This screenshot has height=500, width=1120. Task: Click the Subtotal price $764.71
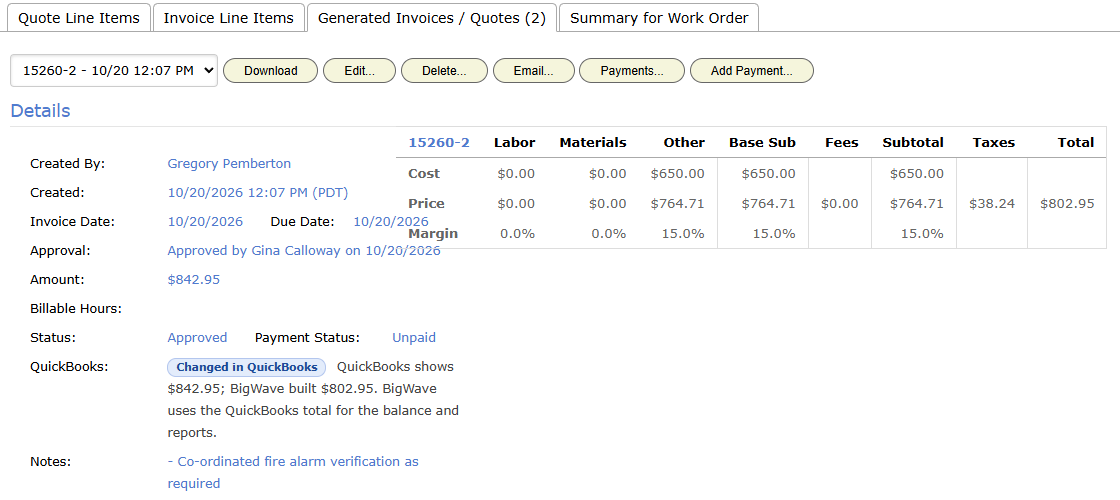(916, 204)
